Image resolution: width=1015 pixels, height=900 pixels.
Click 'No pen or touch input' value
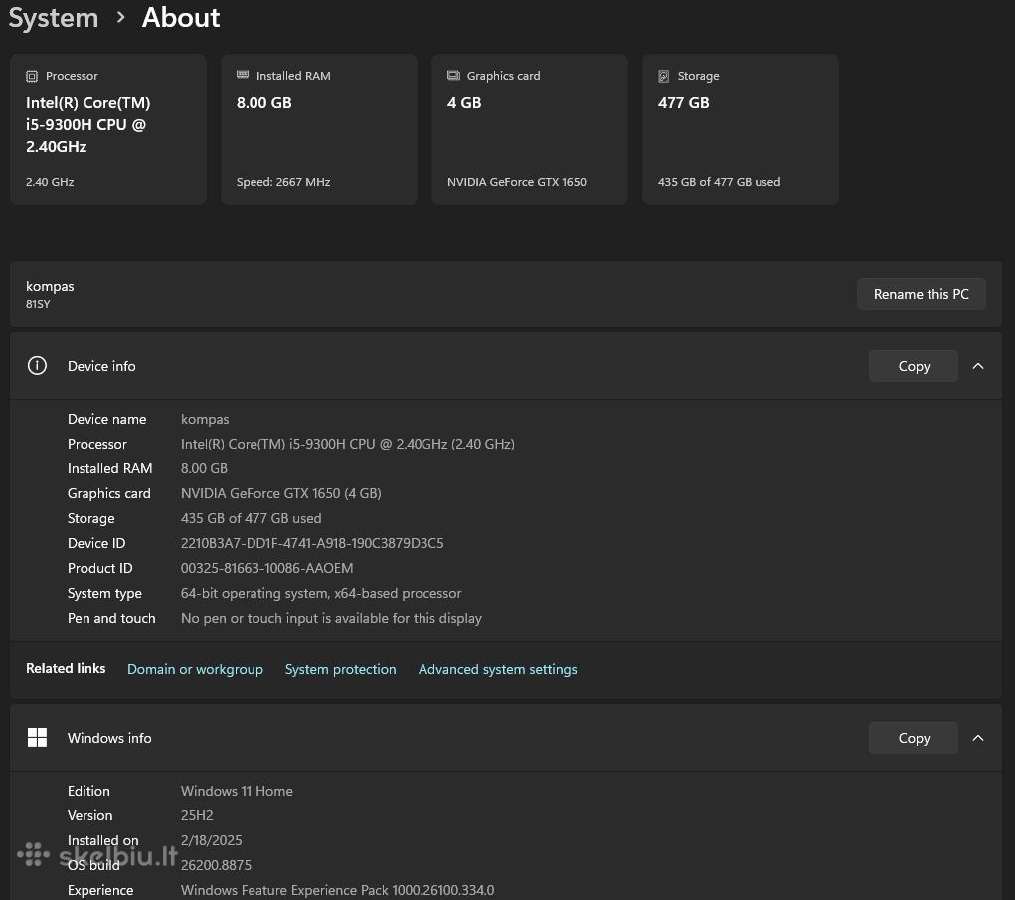tap(331, 619)
